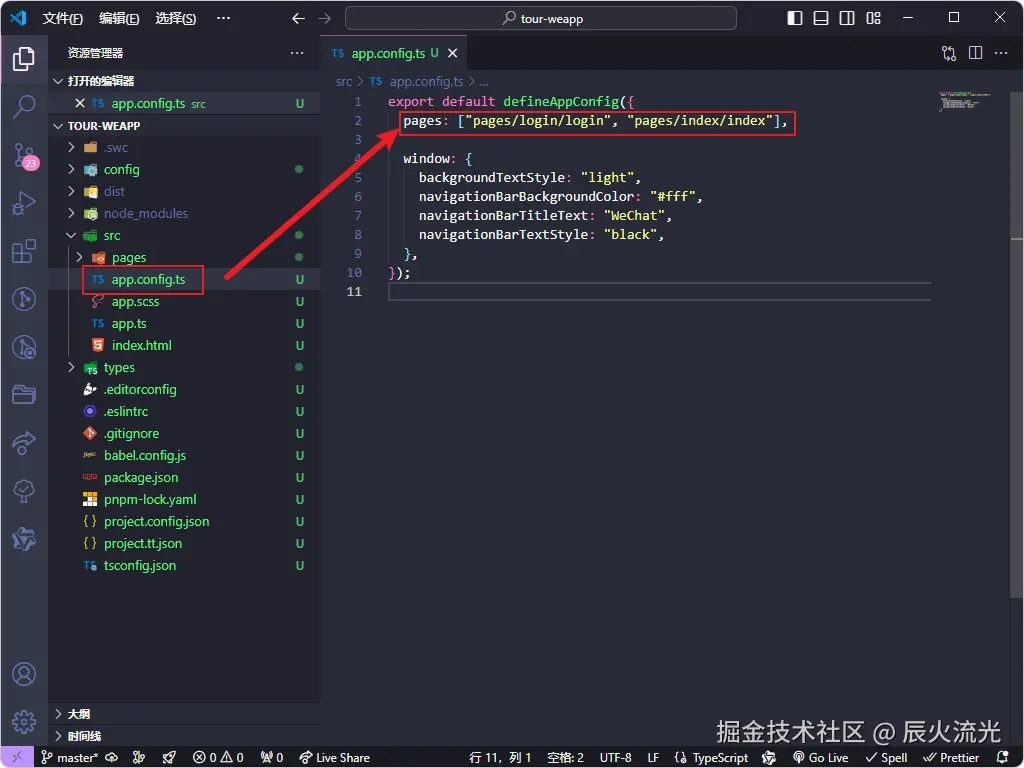Collapse the TOUR-WEAPP folder section
The height and width of the screenshot is (768, 1024).
[185, 125]
